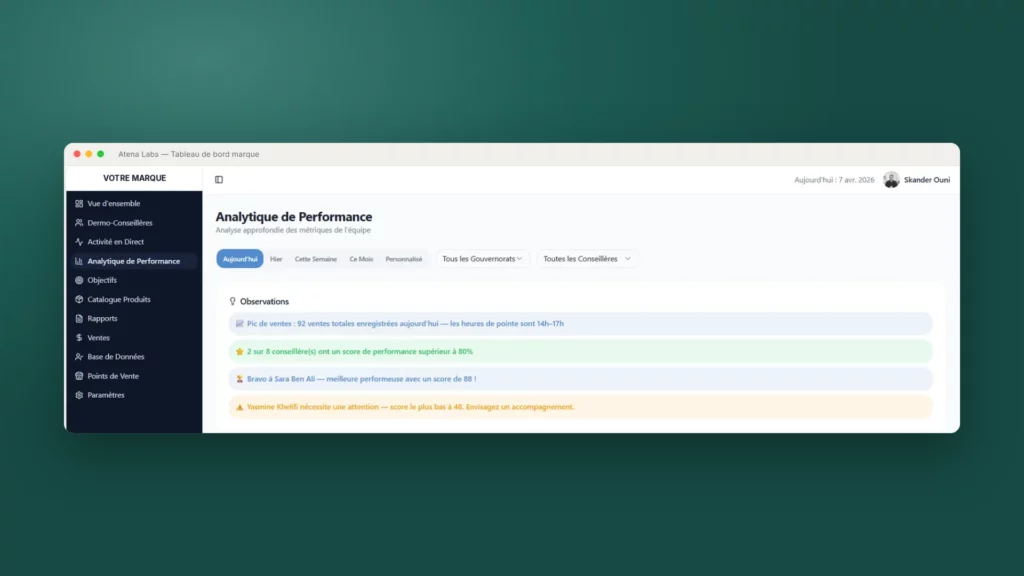The image size is (1024, 576).
Task: Switch to the Hier tab
Action: point(276,259)
